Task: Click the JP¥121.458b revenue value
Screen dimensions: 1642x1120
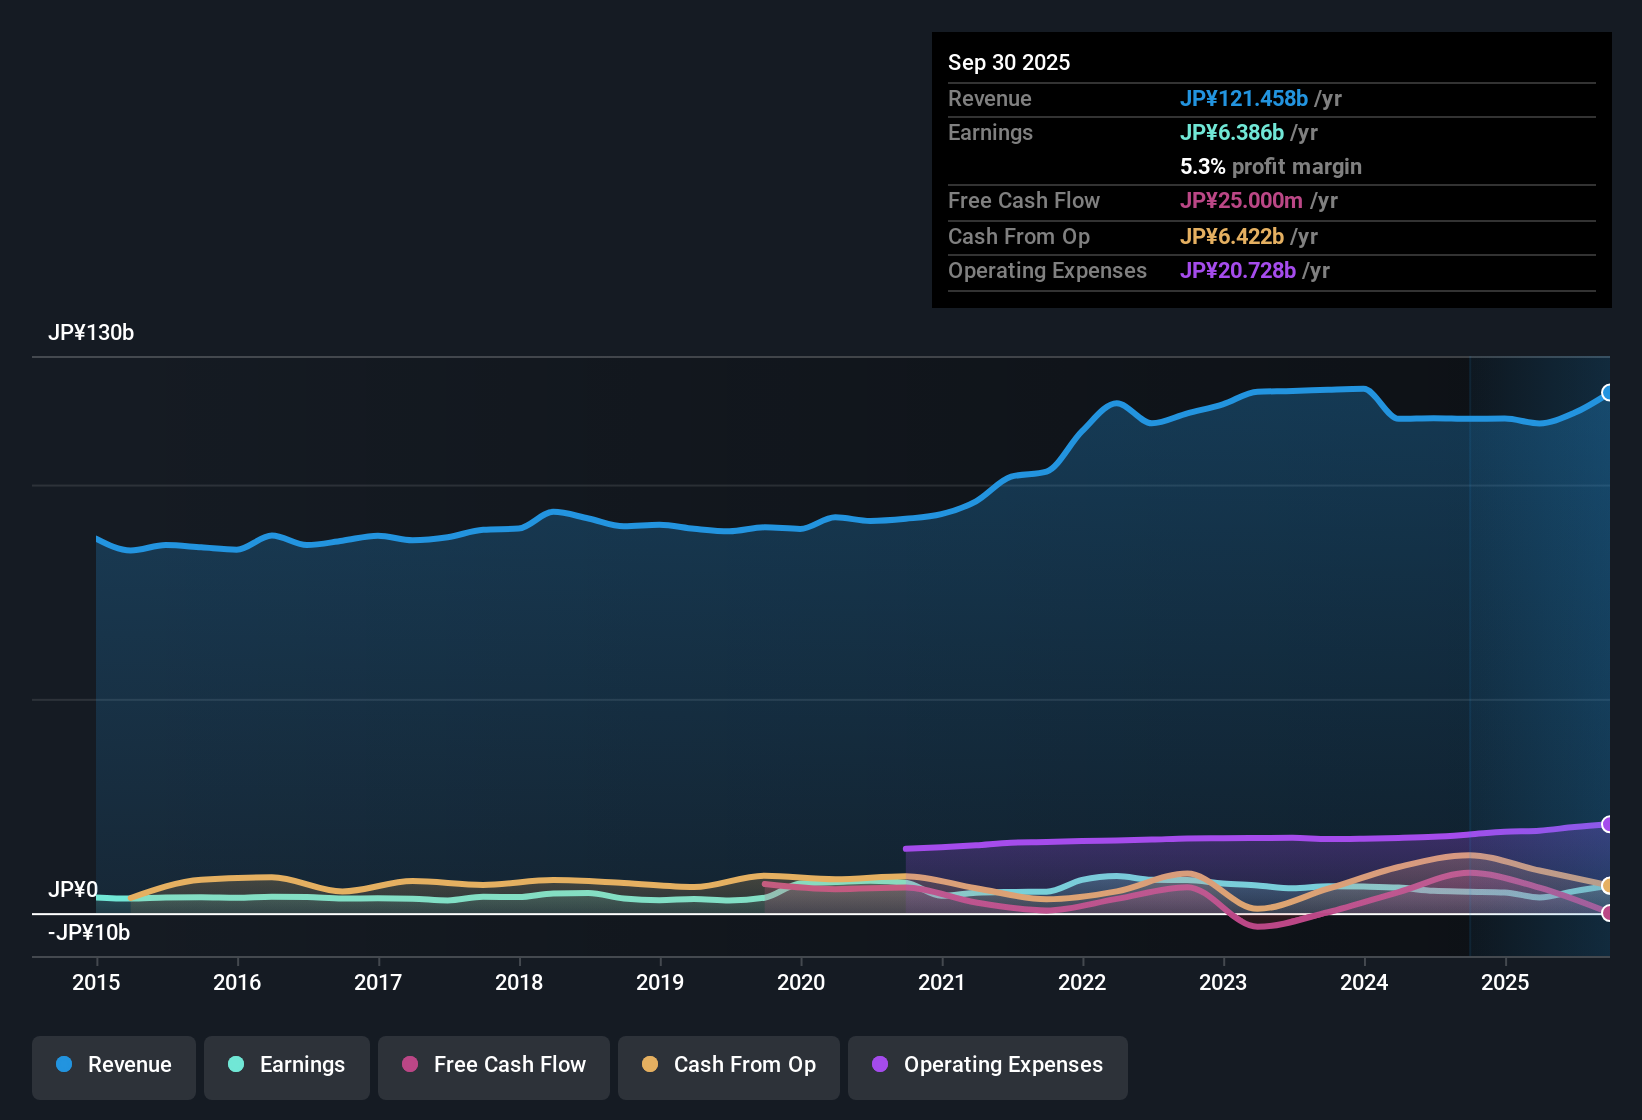Action: (x=1245, y=98)
